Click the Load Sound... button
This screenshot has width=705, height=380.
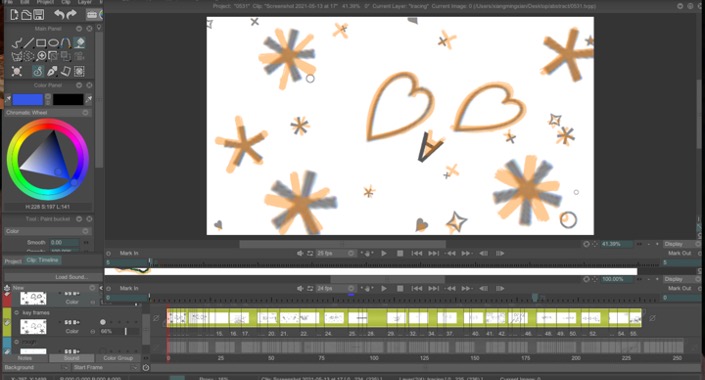point(72,277)
